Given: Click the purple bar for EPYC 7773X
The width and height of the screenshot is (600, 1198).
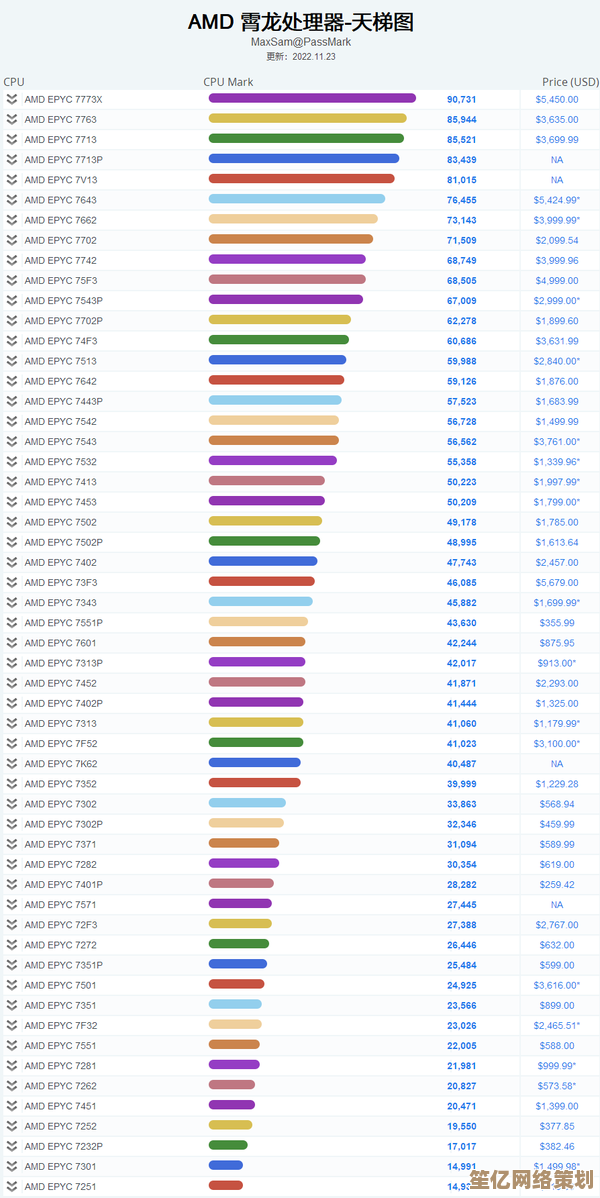Looking at the screenshot, I should pos(312,98).
